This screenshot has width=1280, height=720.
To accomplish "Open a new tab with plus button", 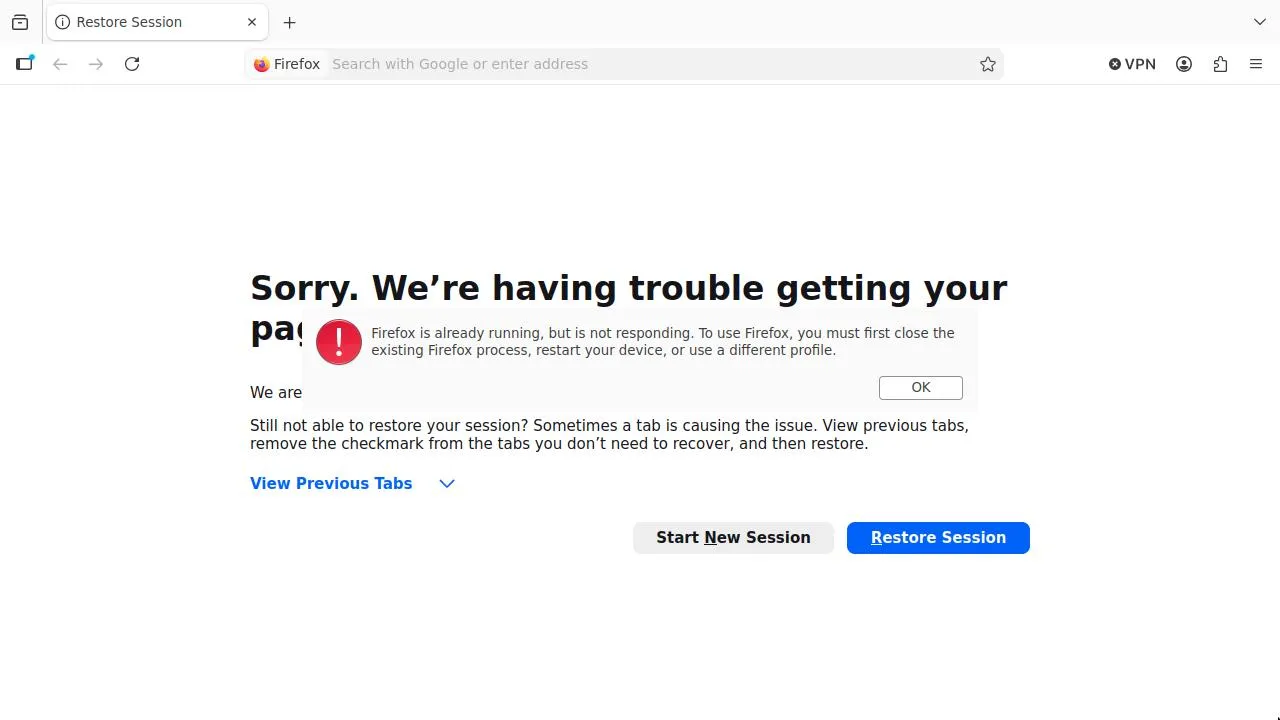I will (290, 22).
